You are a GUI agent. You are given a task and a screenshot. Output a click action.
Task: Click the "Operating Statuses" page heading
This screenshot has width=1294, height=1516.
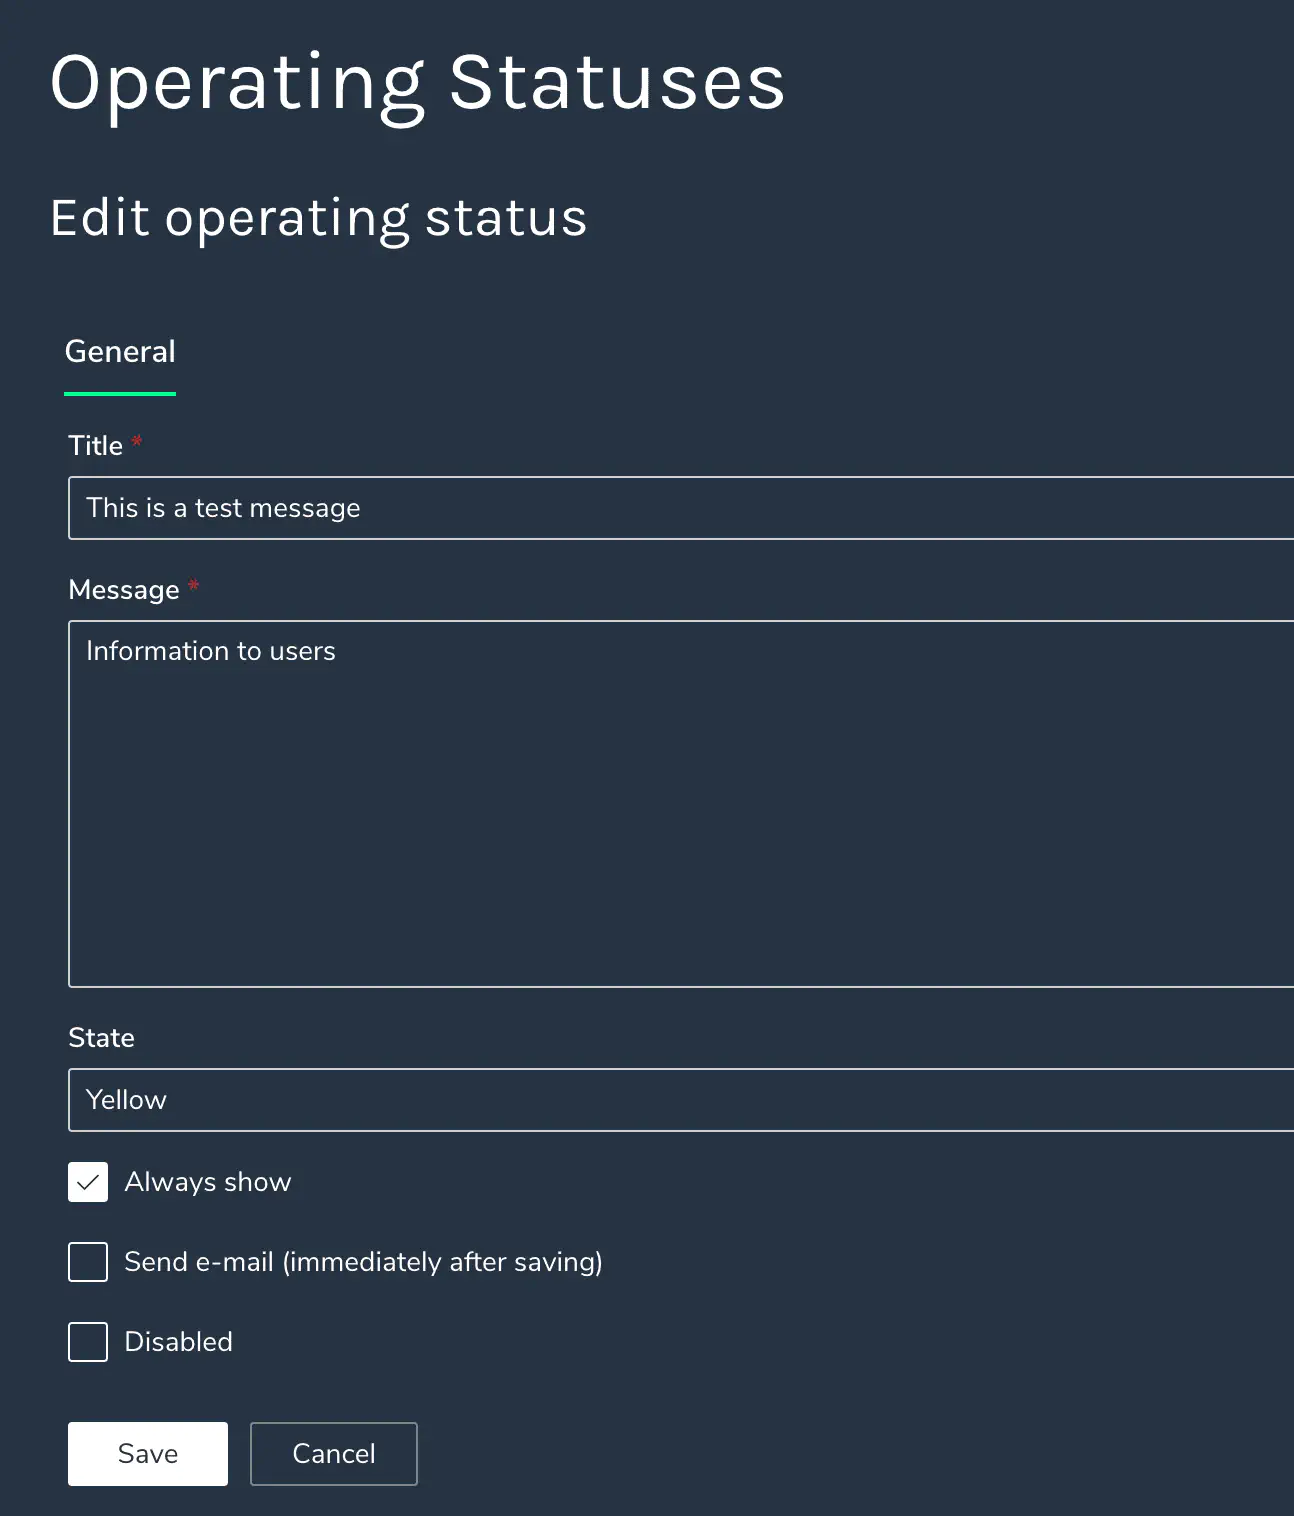(x=417, y=83)
